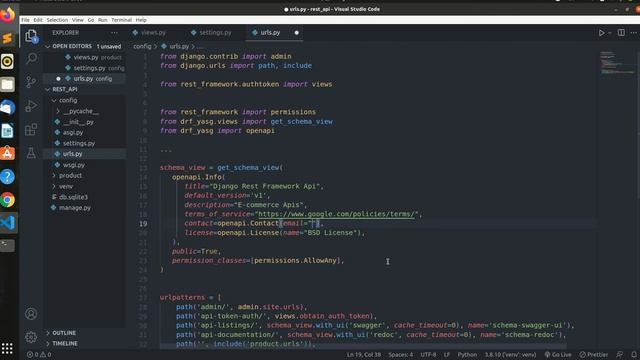
Task: Open the Help menu
Action: click(x=141, y=20)
